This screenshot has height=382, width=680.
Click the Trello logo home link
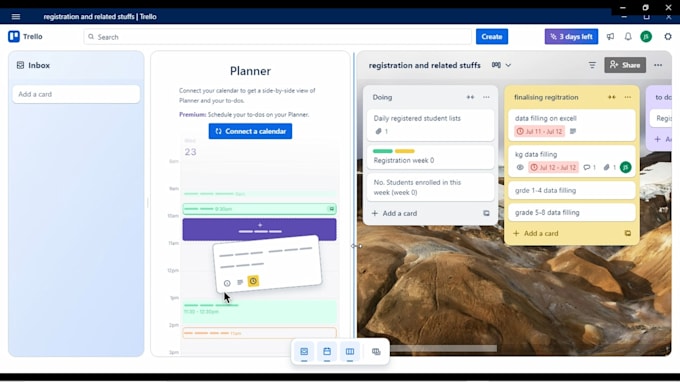pyautogui.click(x=25, y=36)
